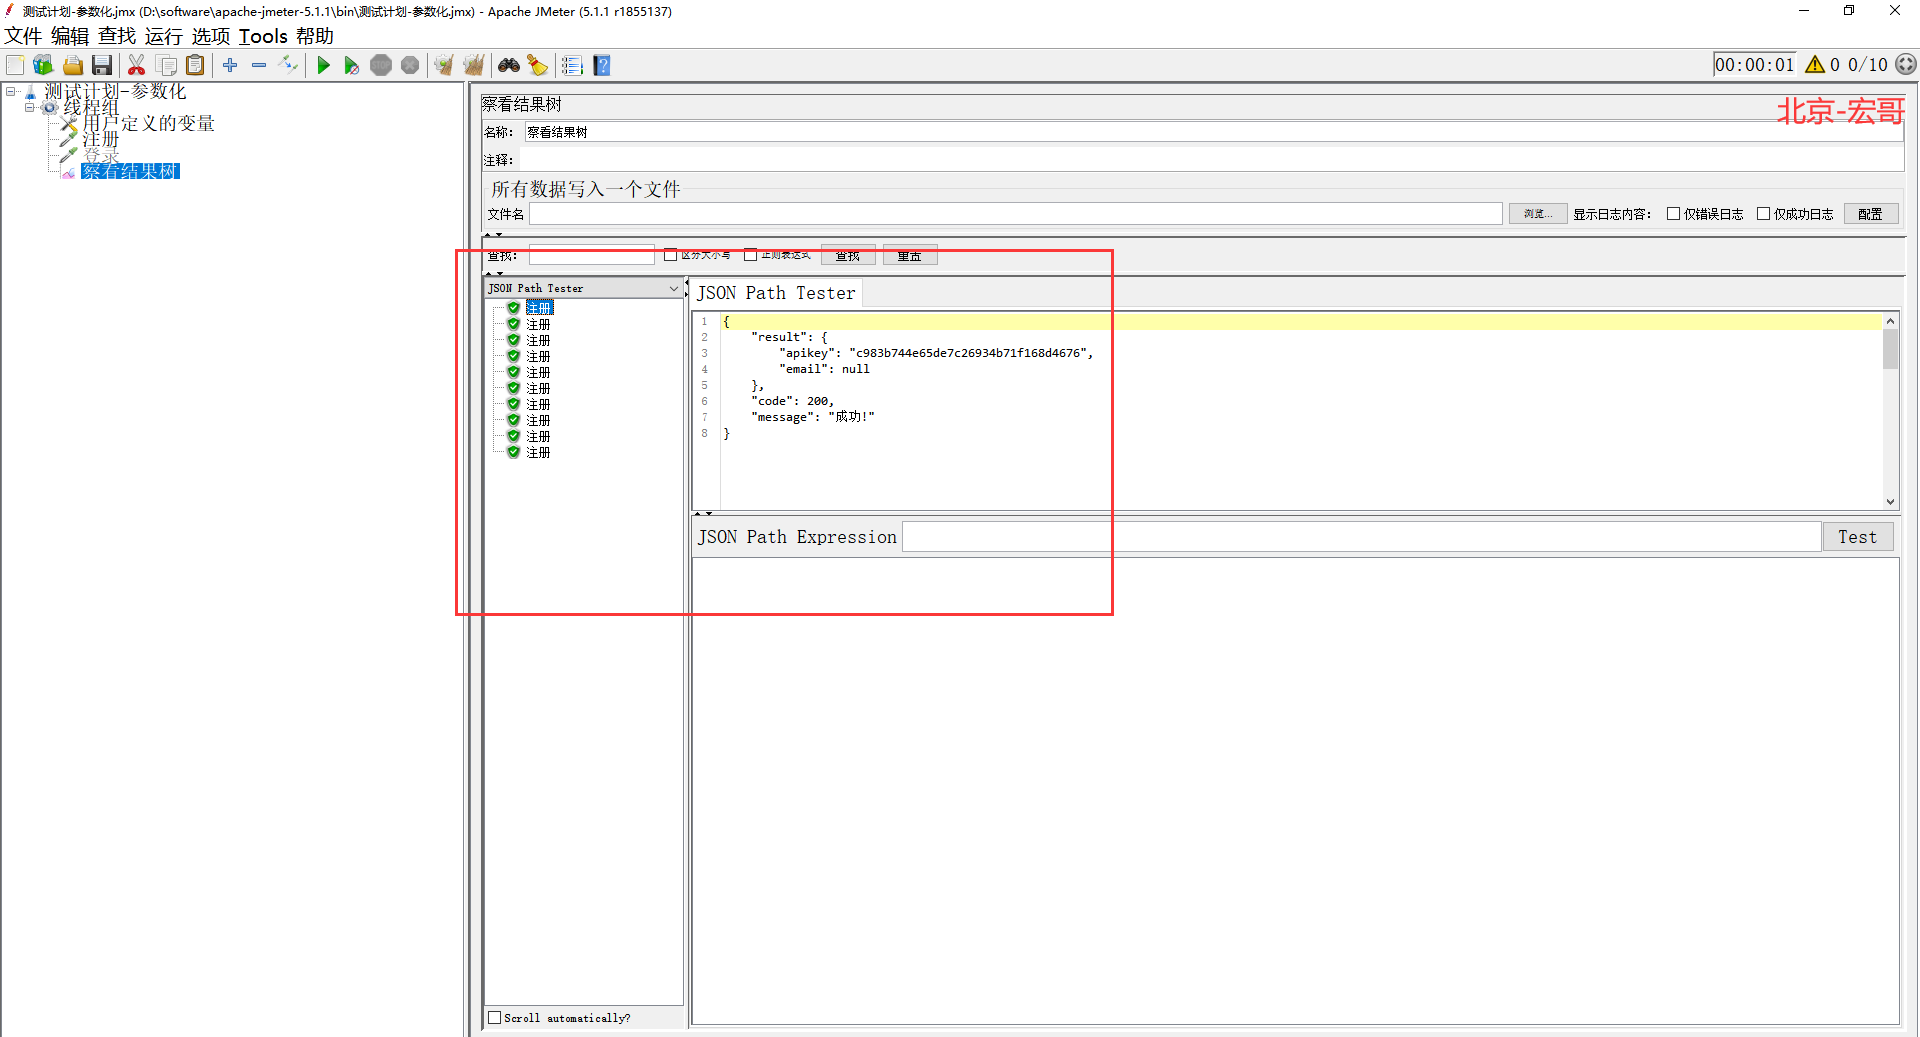Enable the 仅错误日志 checkbox

1673,214
